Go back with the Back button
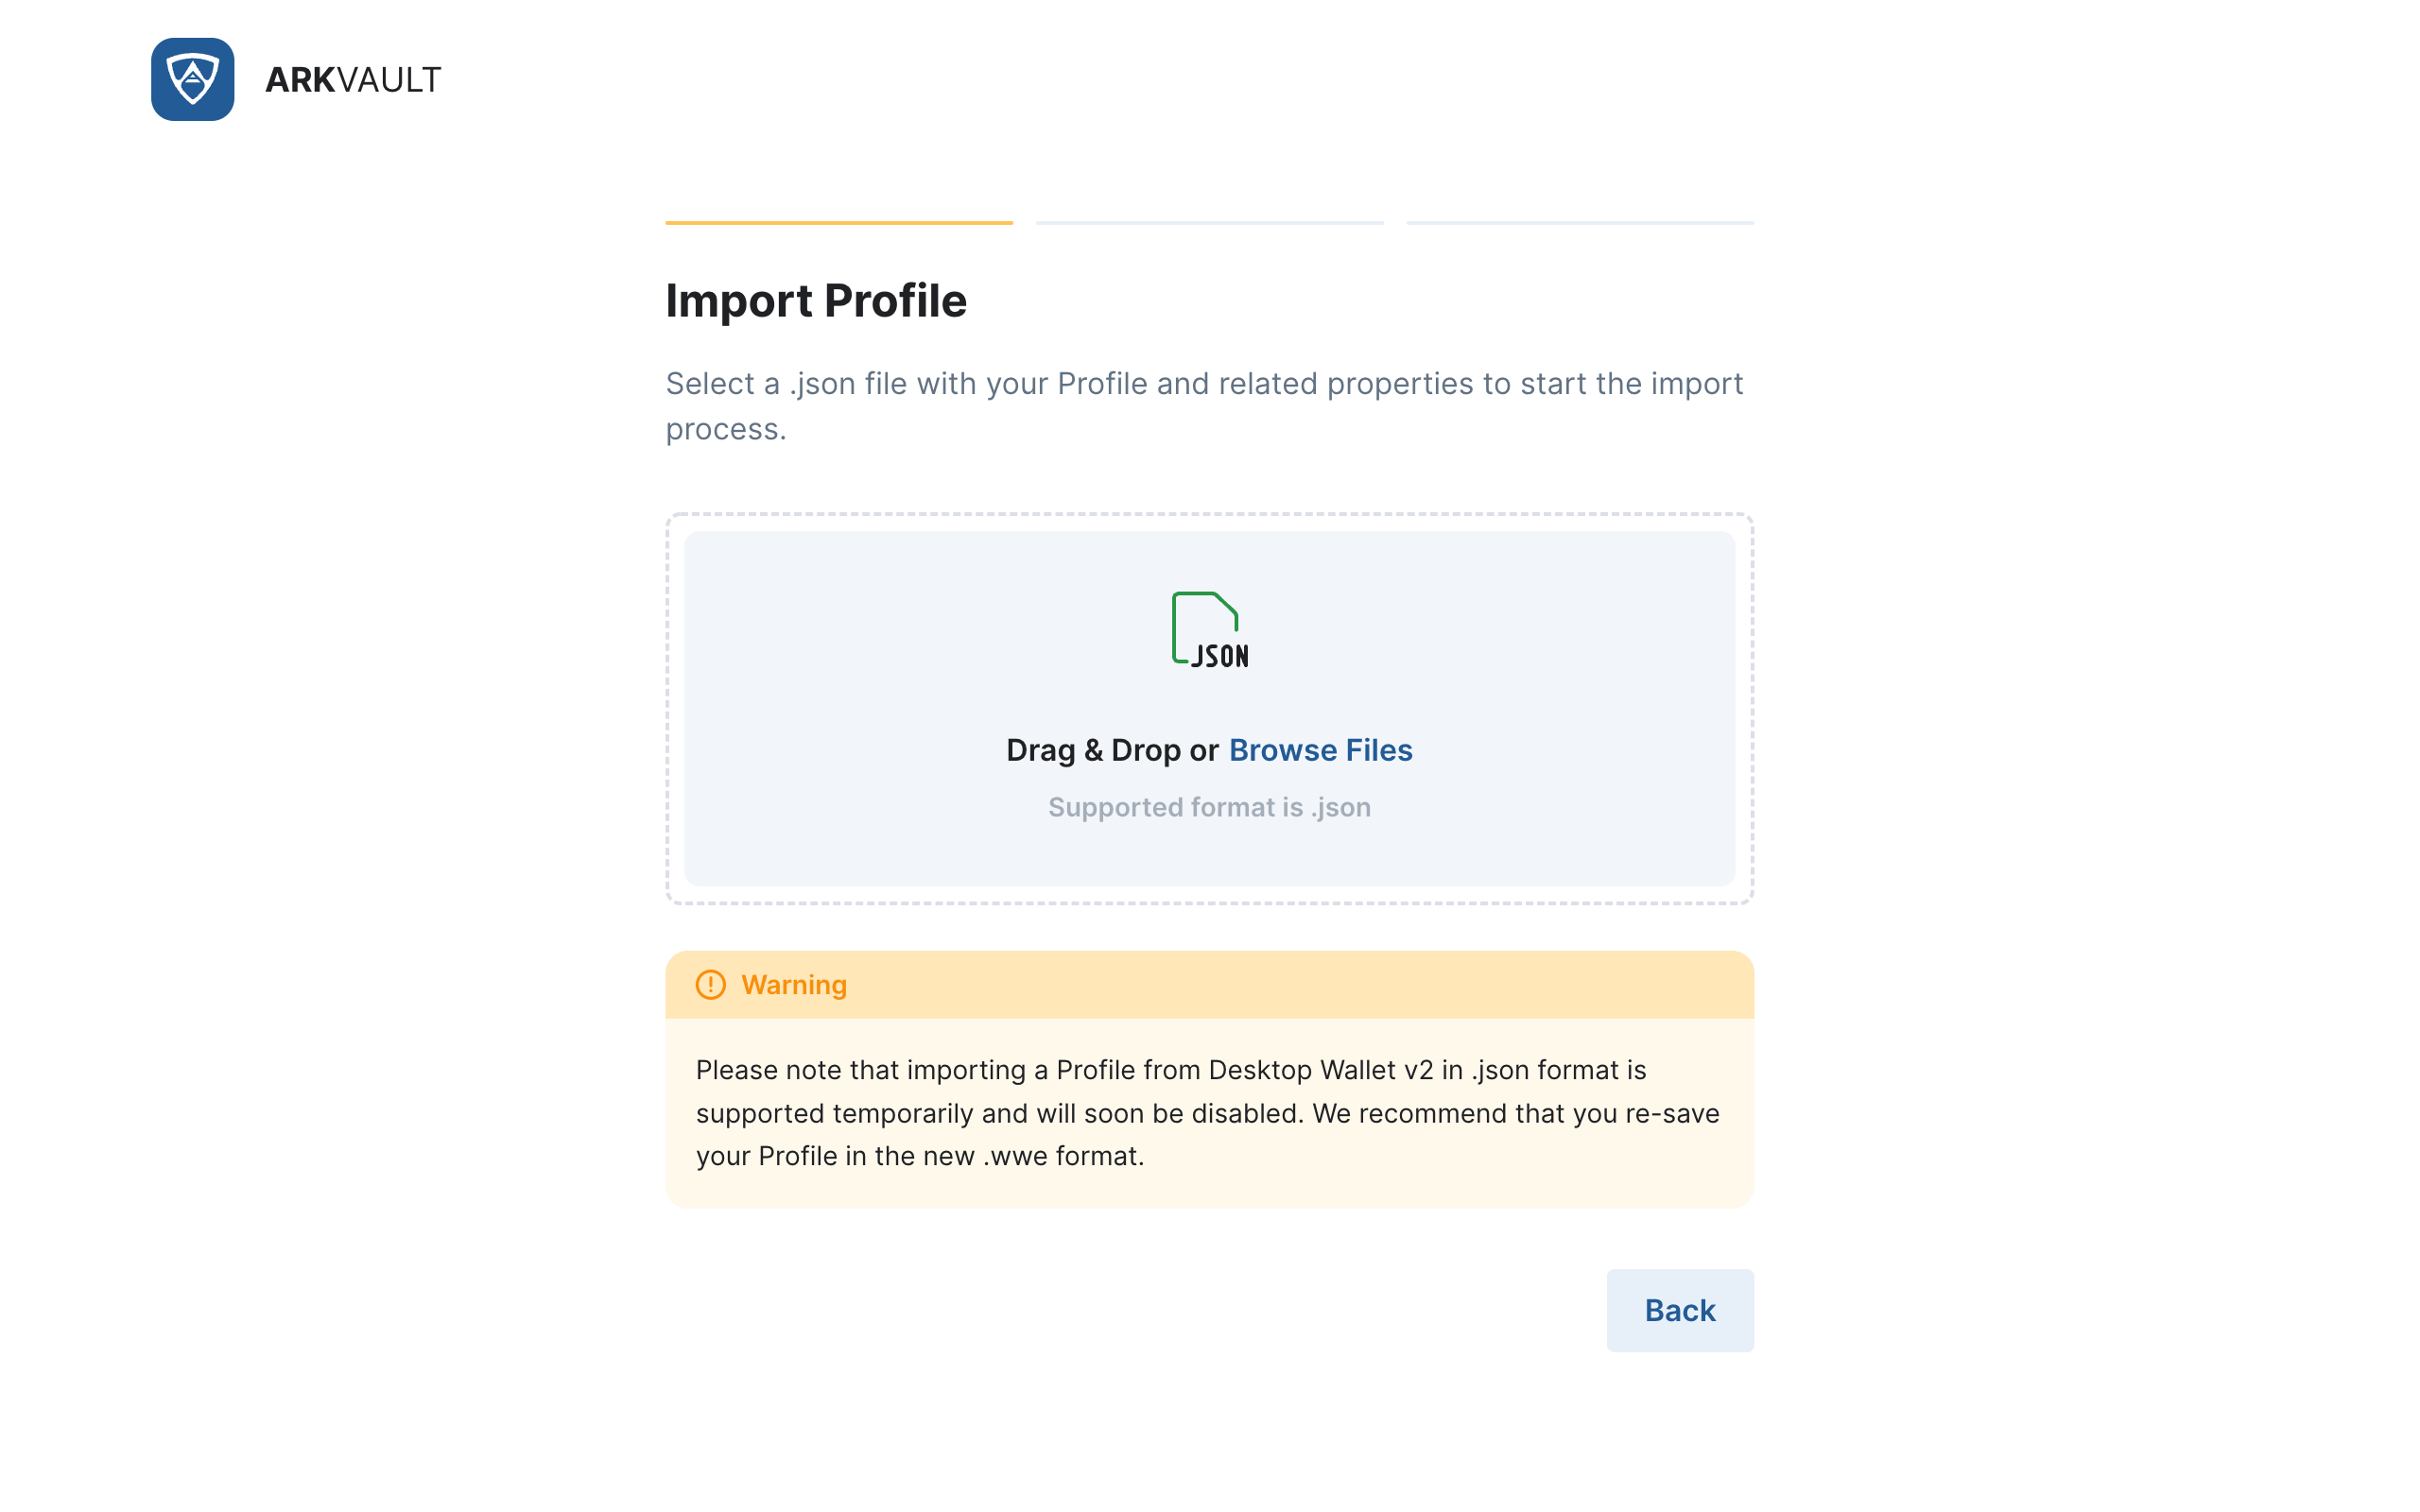The width and height of the screenshot is (2420, 1512). click(x=1680, y=1310)
